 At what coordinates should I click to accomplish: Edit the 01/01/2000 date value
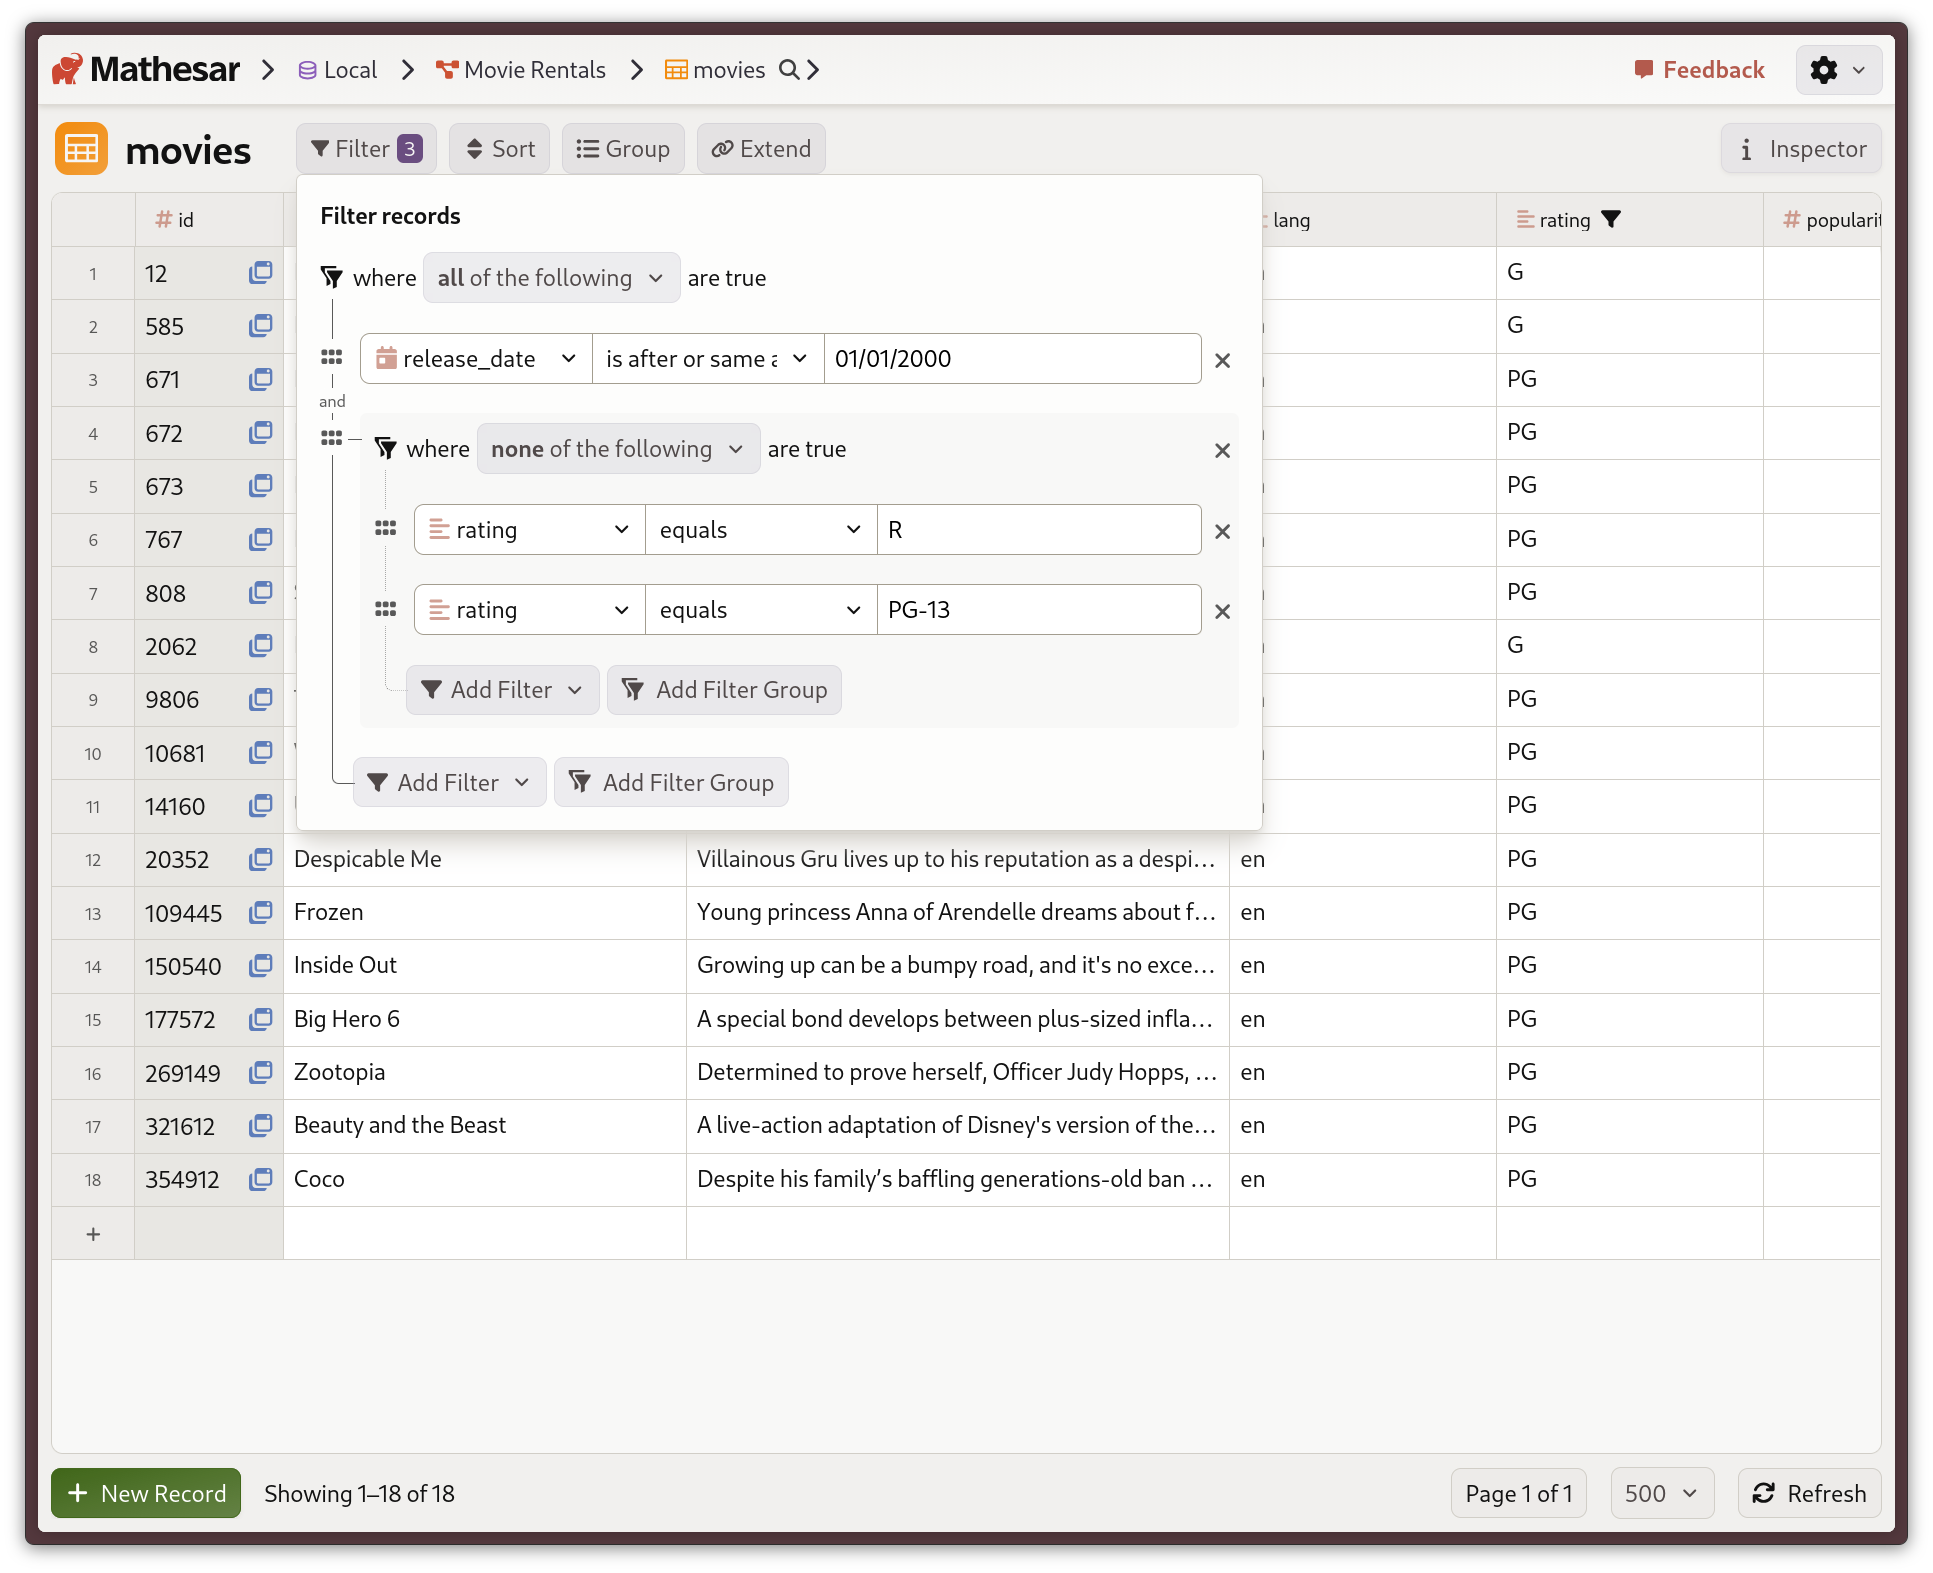[x=1012, y=358]
